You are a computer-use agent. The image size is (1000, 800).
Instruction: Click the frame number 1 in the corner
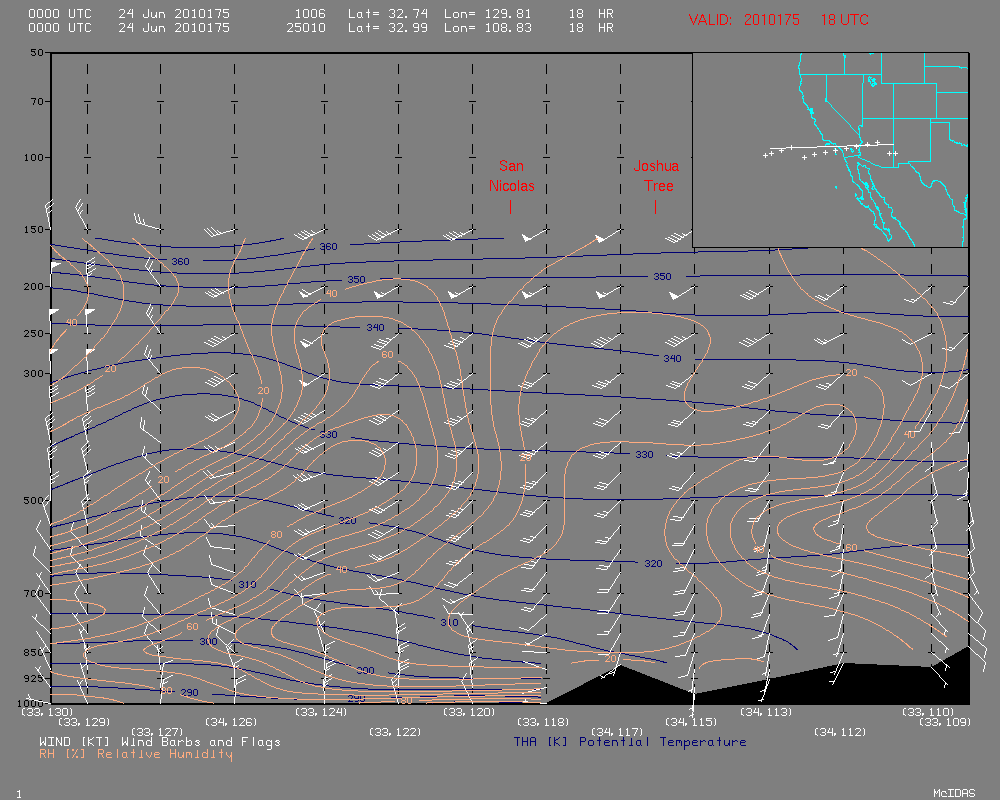[x=18, y=794]
